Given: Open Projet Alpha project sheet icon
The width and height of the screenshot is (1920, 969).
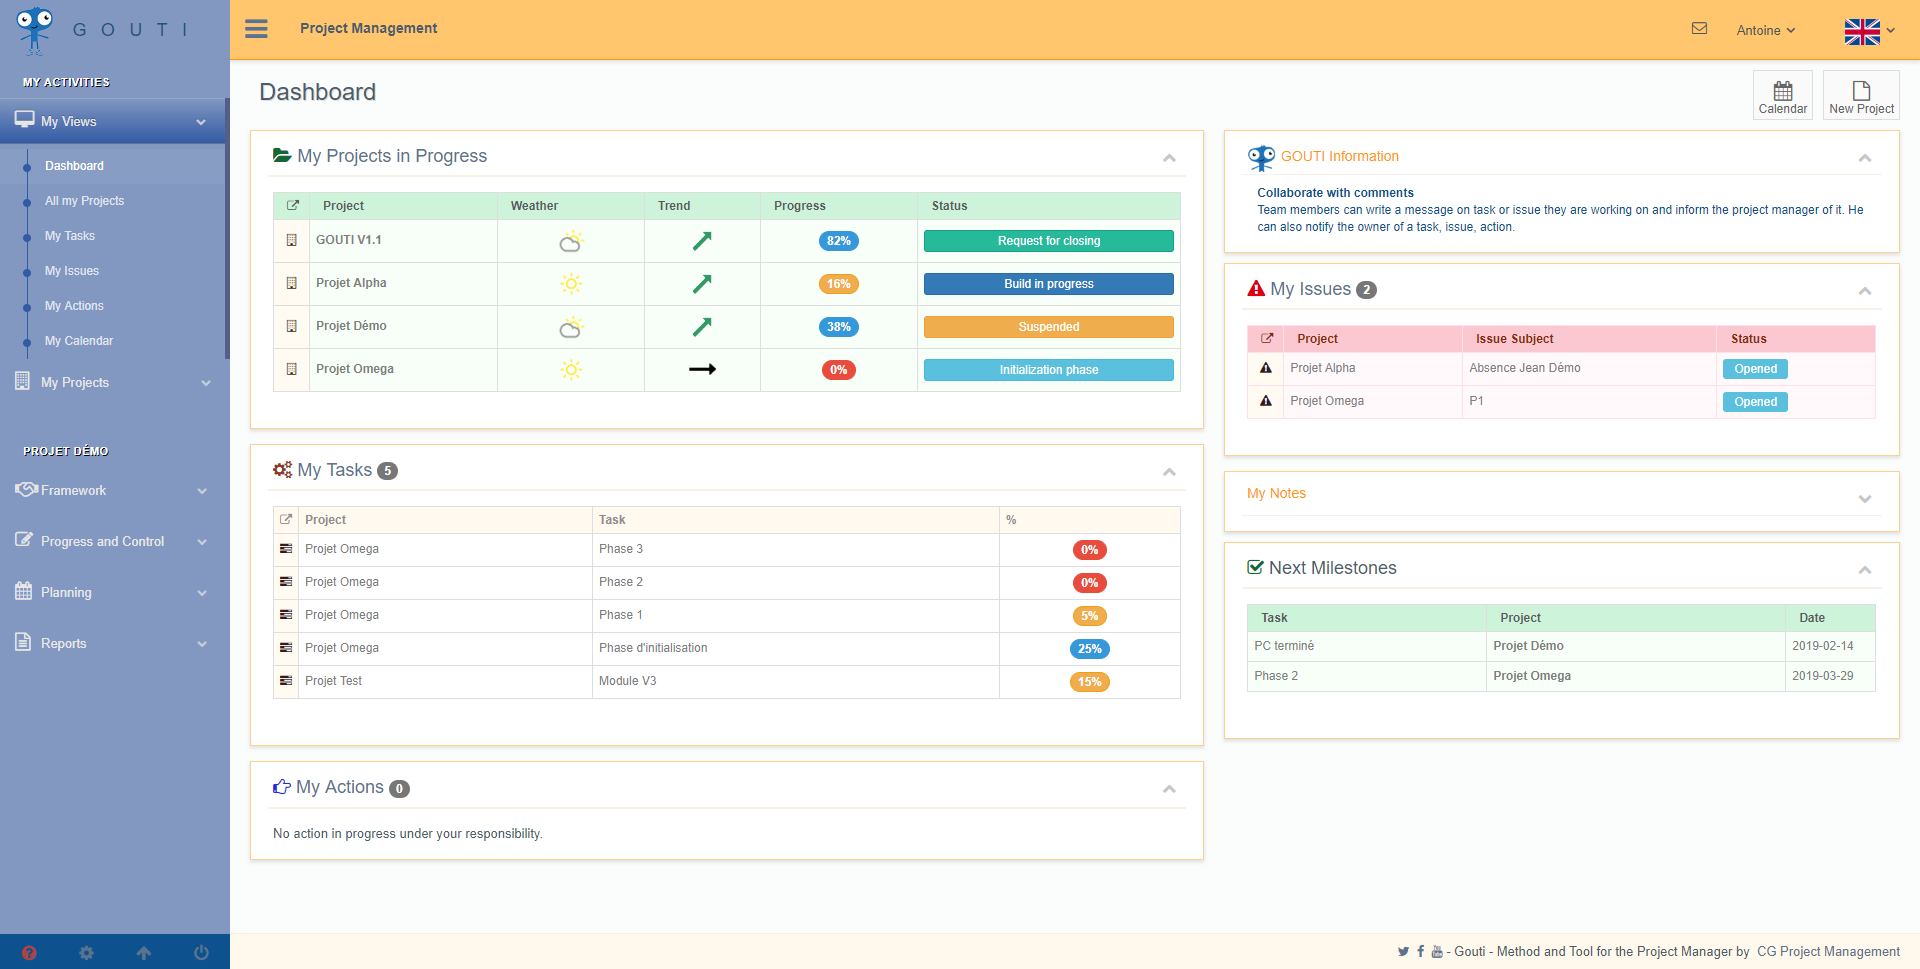Looking at the screenshot, I should [x=292, y=283].
